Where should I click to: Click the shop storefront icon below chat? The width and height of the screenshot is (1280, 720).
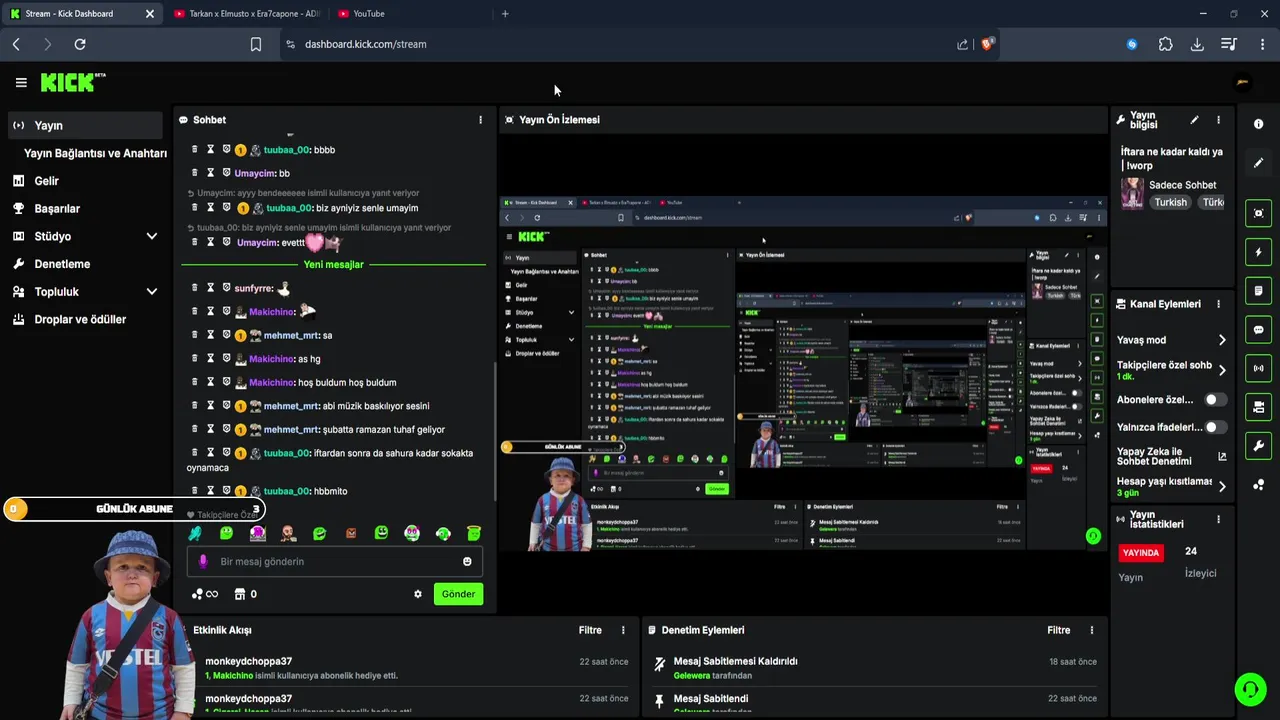pyautogui.click(x=240, y=594)
